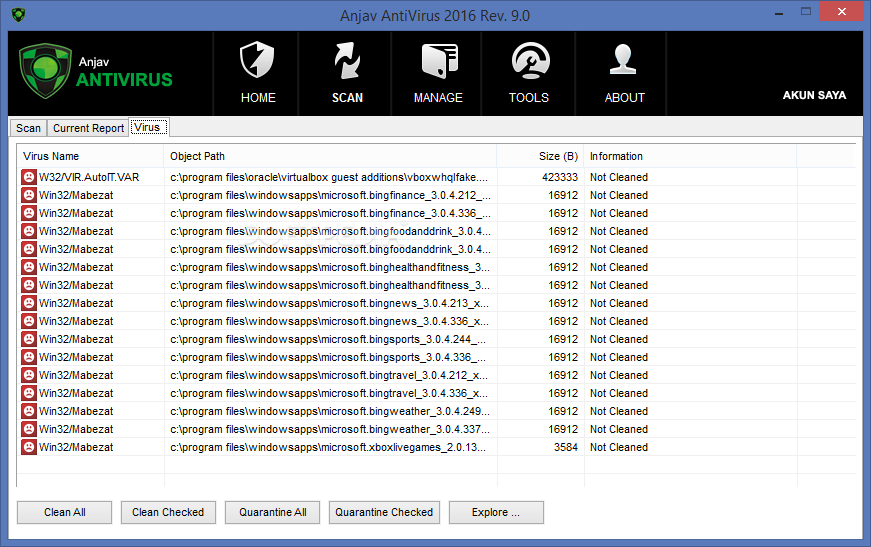Click the Explore ... button

(x=496, y=512)
